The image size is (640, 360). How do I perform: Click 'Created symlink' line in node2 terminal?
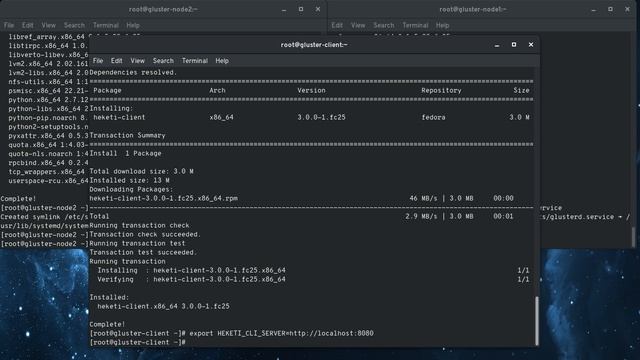pyautogui.click(x=44, y=217)
